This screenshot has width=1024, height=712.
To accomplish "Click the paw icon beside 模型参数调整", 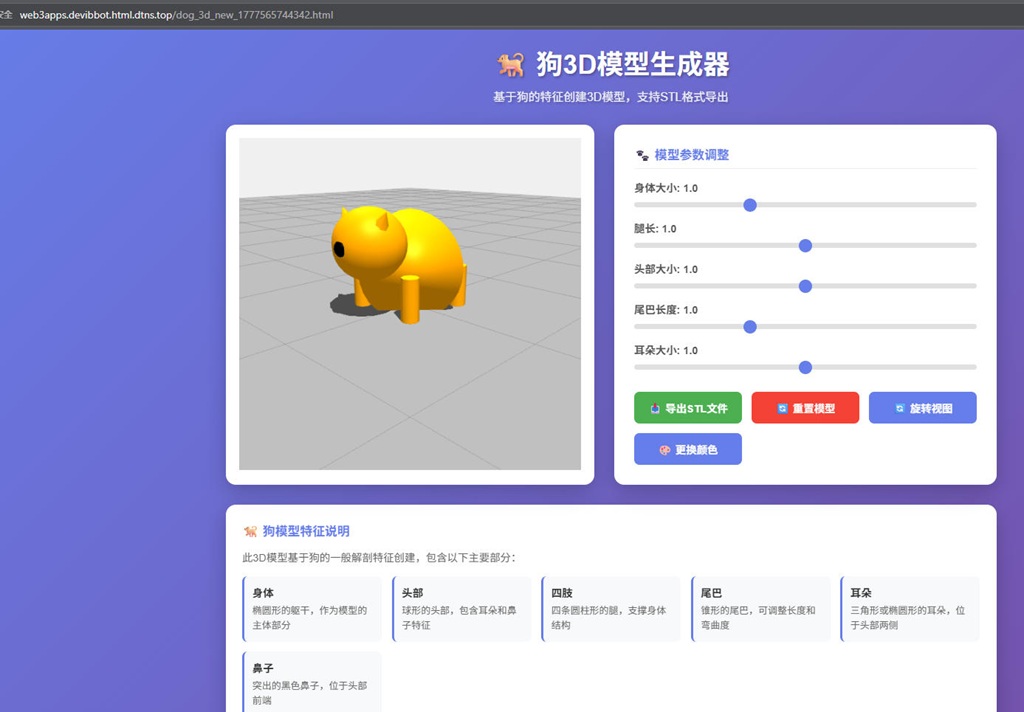I will pyautogui.click(x=643, y=155).
